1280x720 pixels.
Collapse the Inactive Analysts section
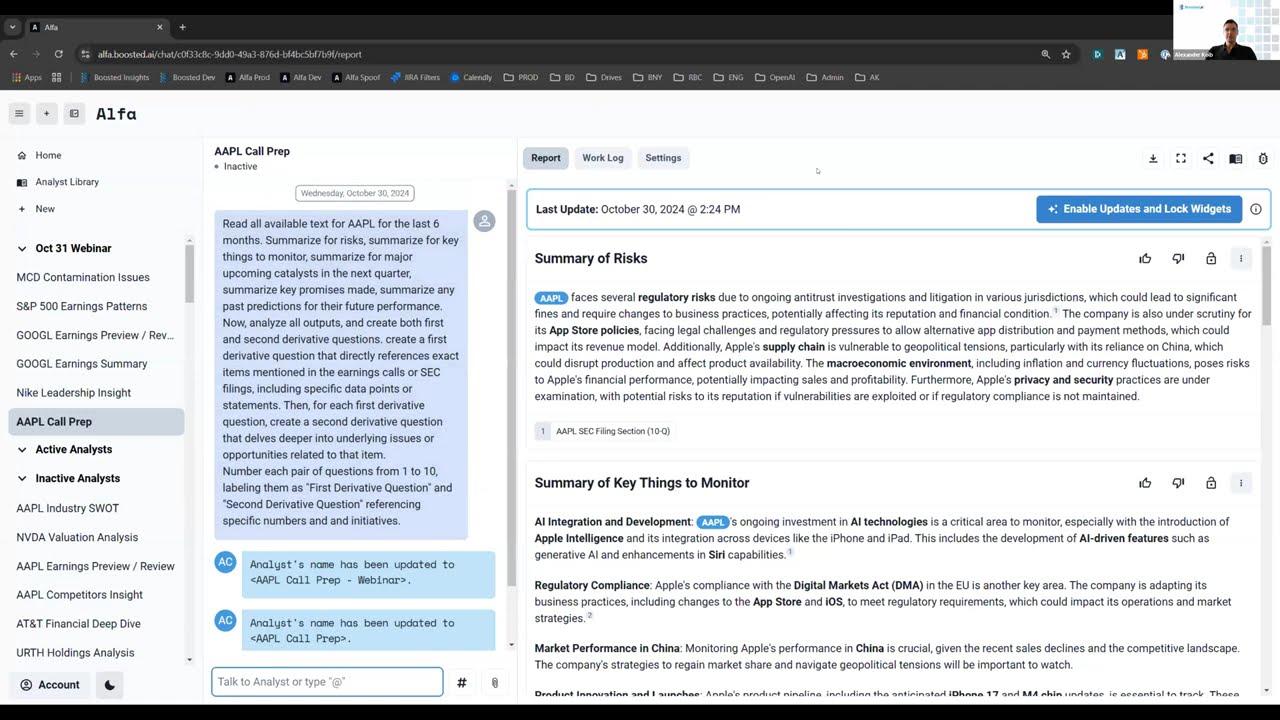(22, 479)
